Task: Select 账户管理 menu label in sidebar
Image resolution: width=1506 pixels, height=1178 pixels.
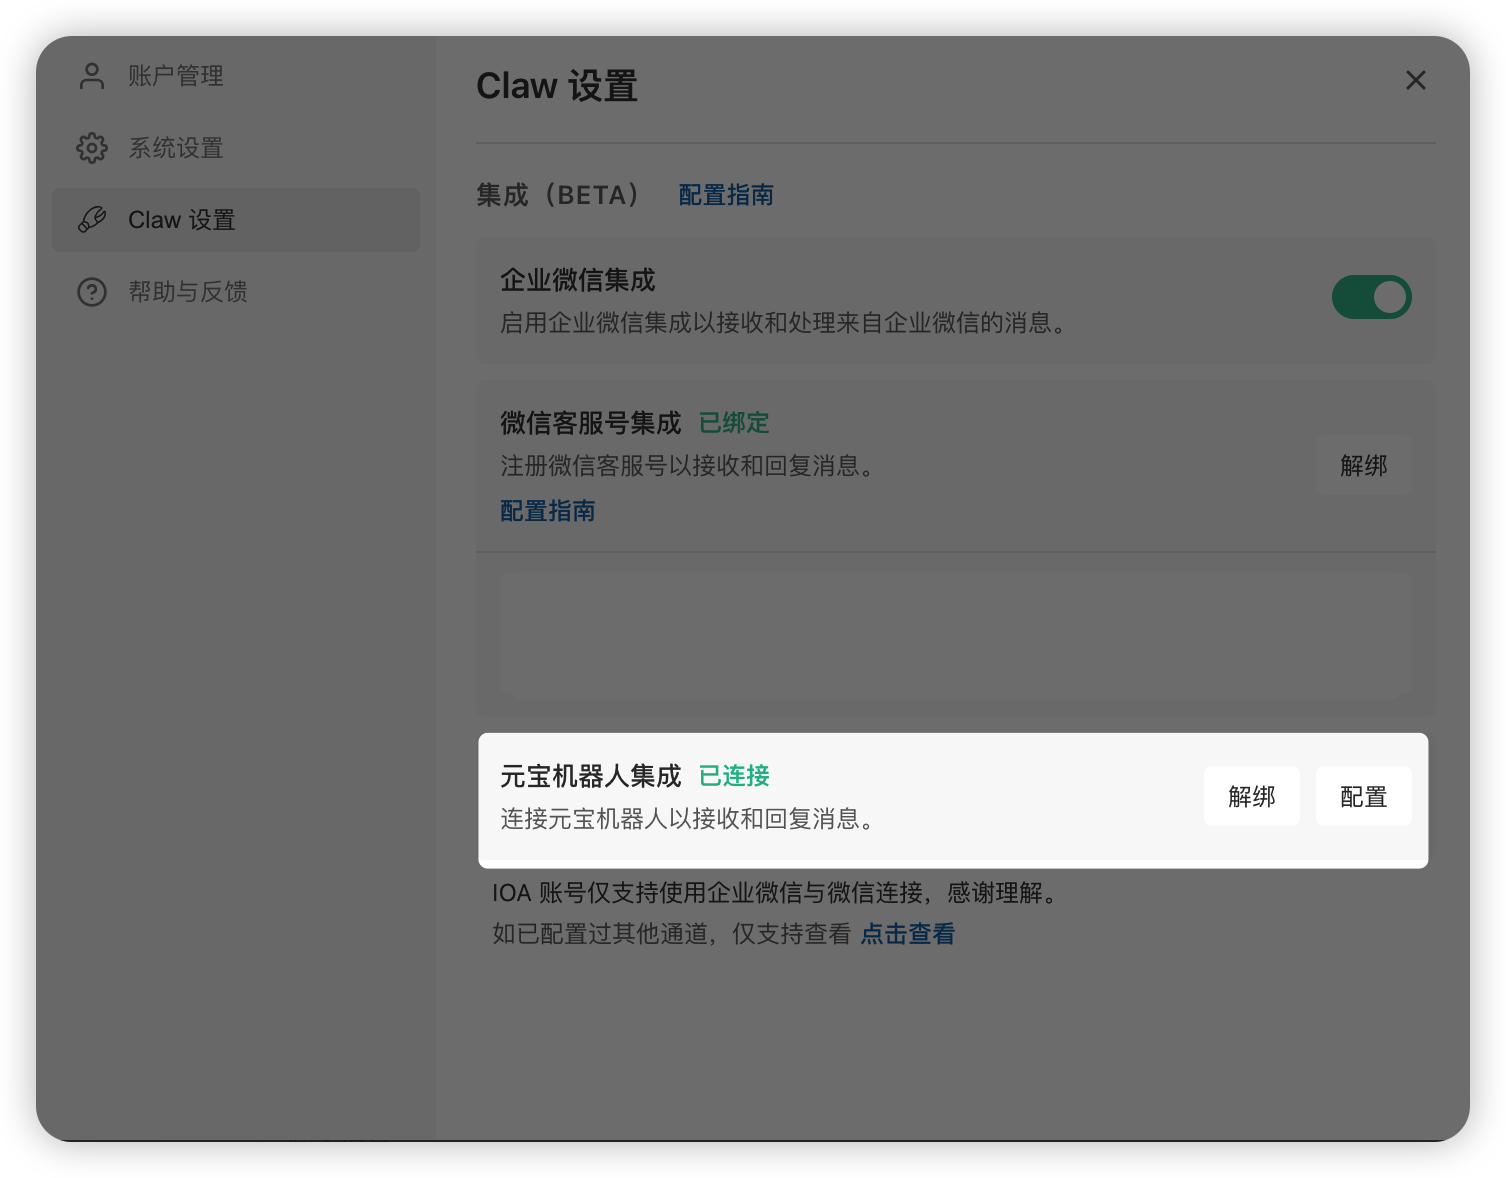Action: [x=176, y=76]
